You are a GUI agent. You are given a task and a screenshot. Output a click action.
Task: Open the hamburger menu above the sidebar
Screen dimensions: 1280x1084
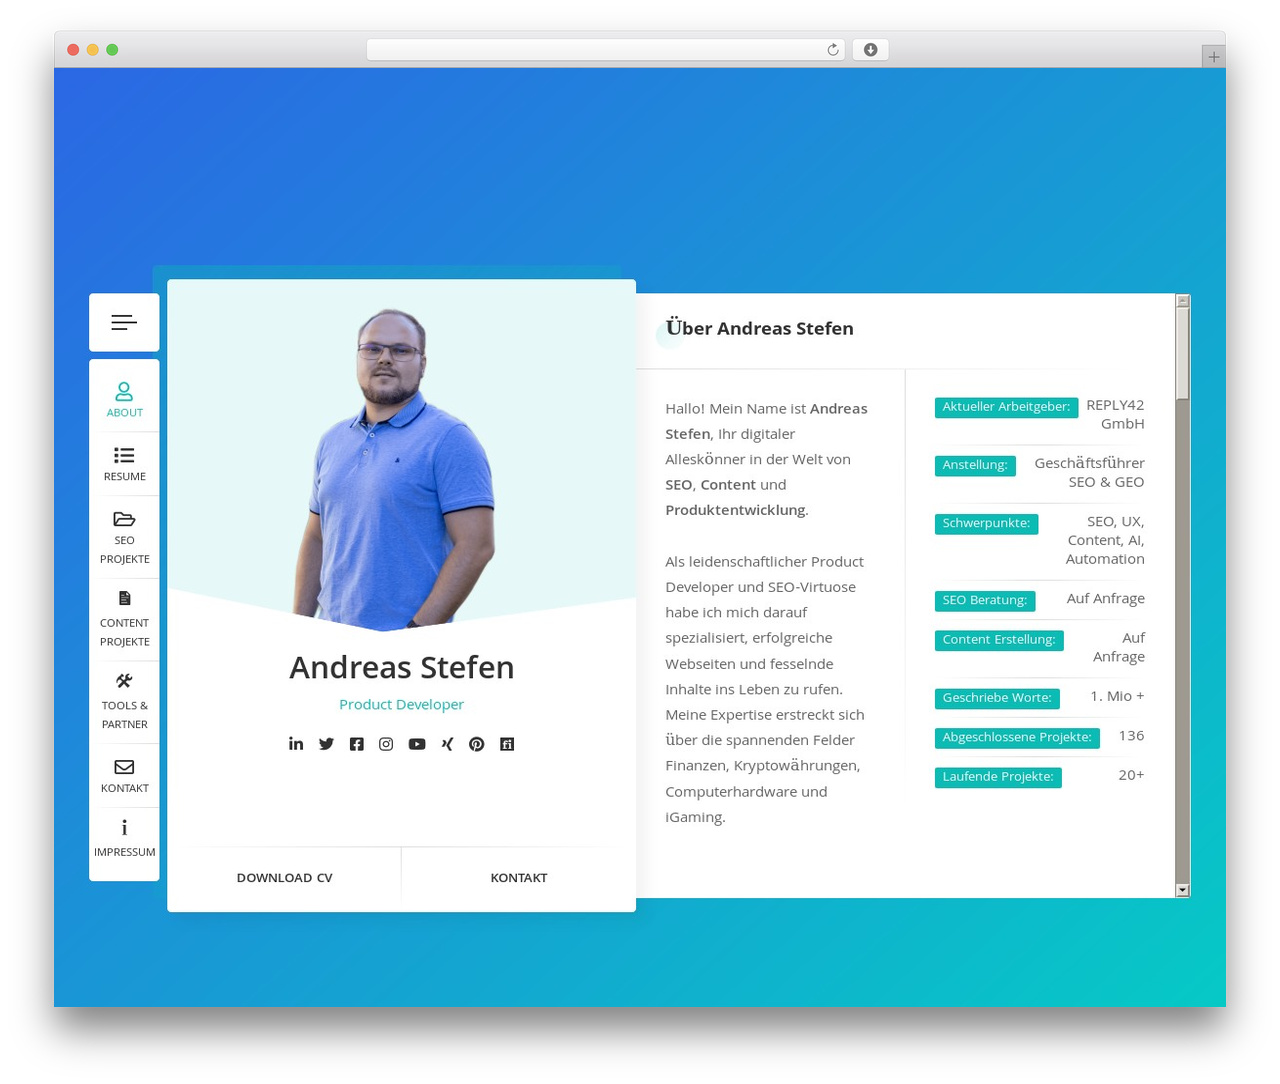[x=124, y=322]
